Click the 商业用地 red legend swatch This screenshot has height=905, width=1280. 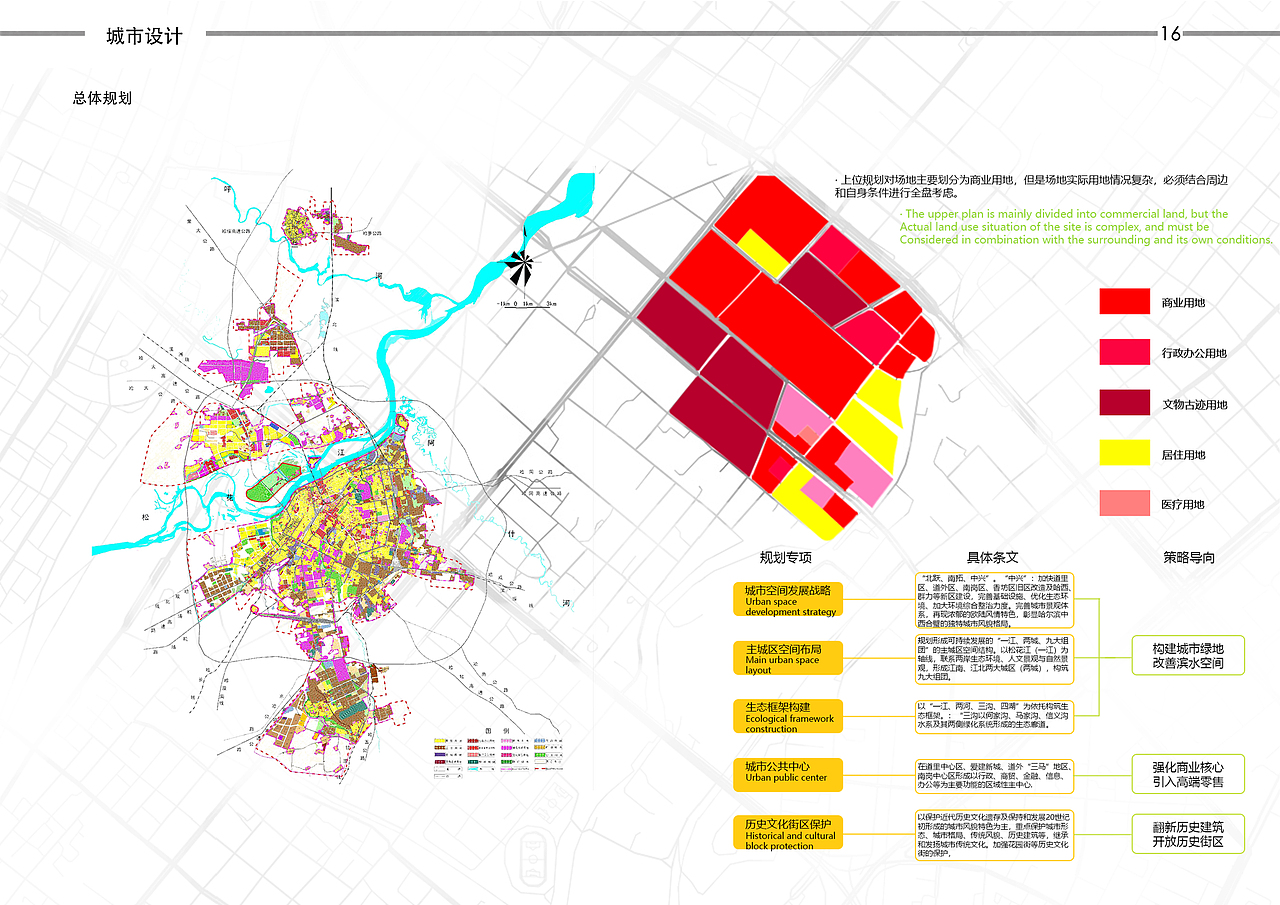tap(1125, 302)
